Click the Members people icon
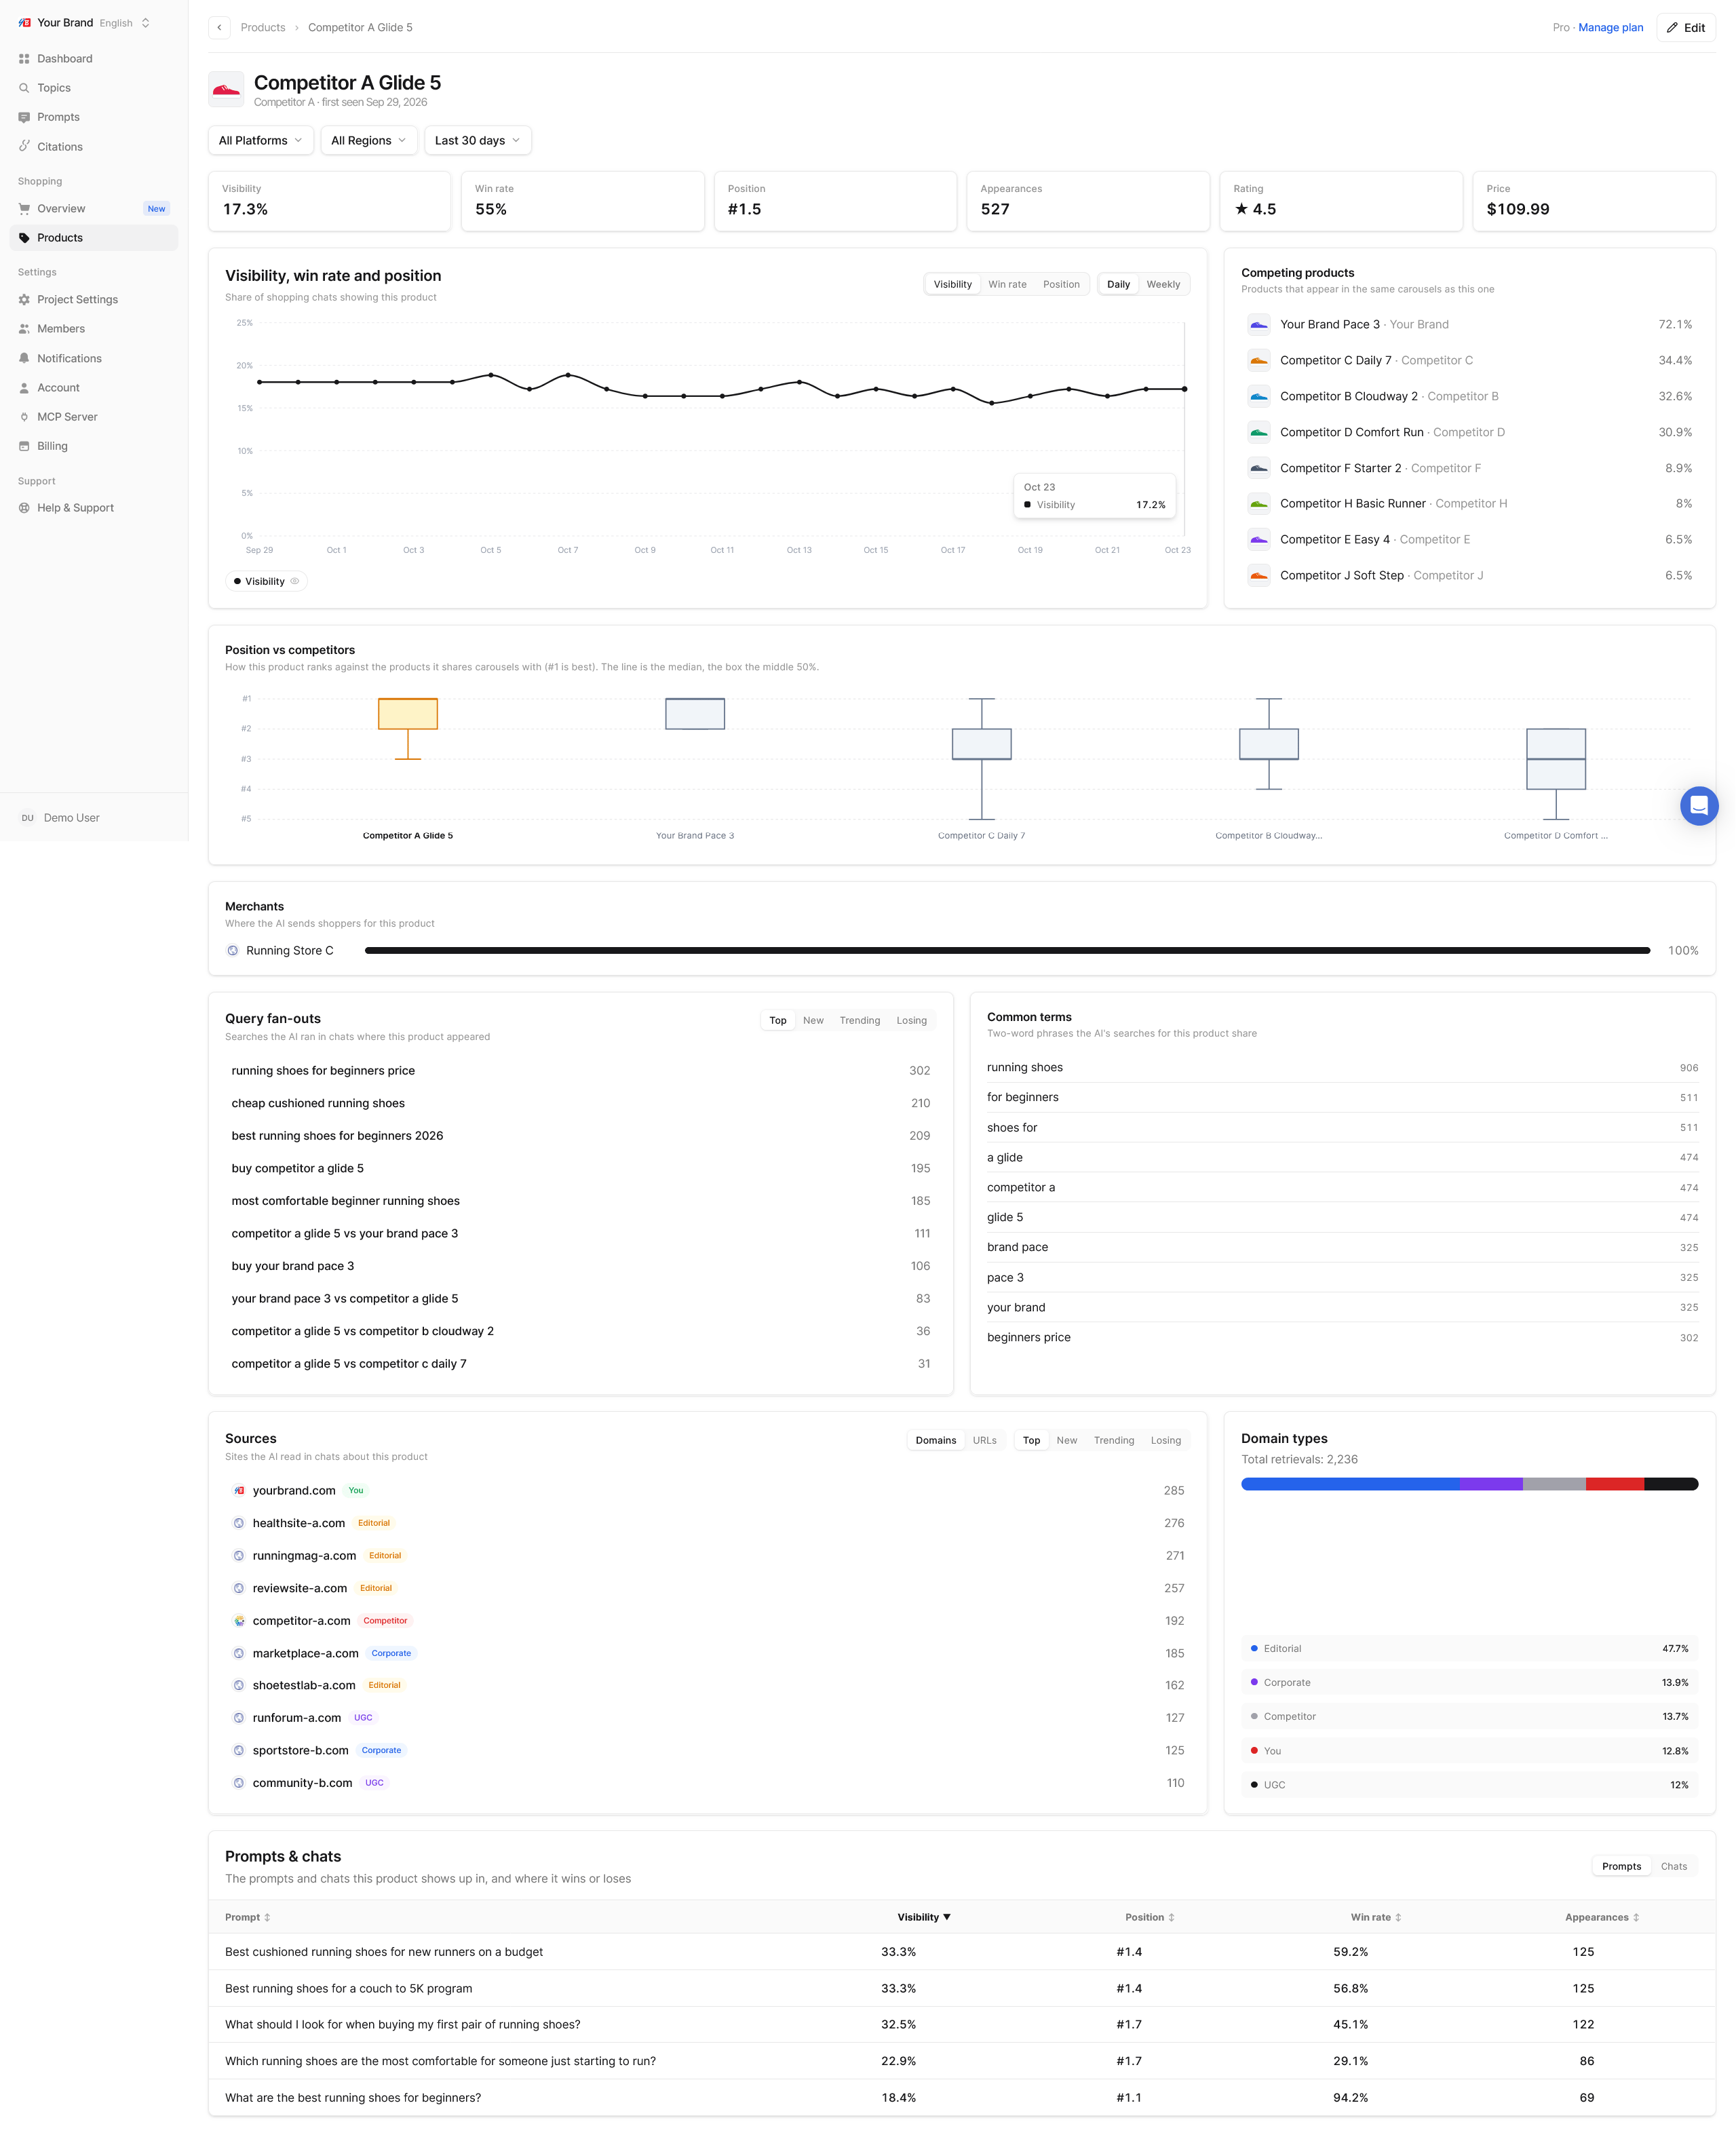1736x2137 pixels. [24, 329]
